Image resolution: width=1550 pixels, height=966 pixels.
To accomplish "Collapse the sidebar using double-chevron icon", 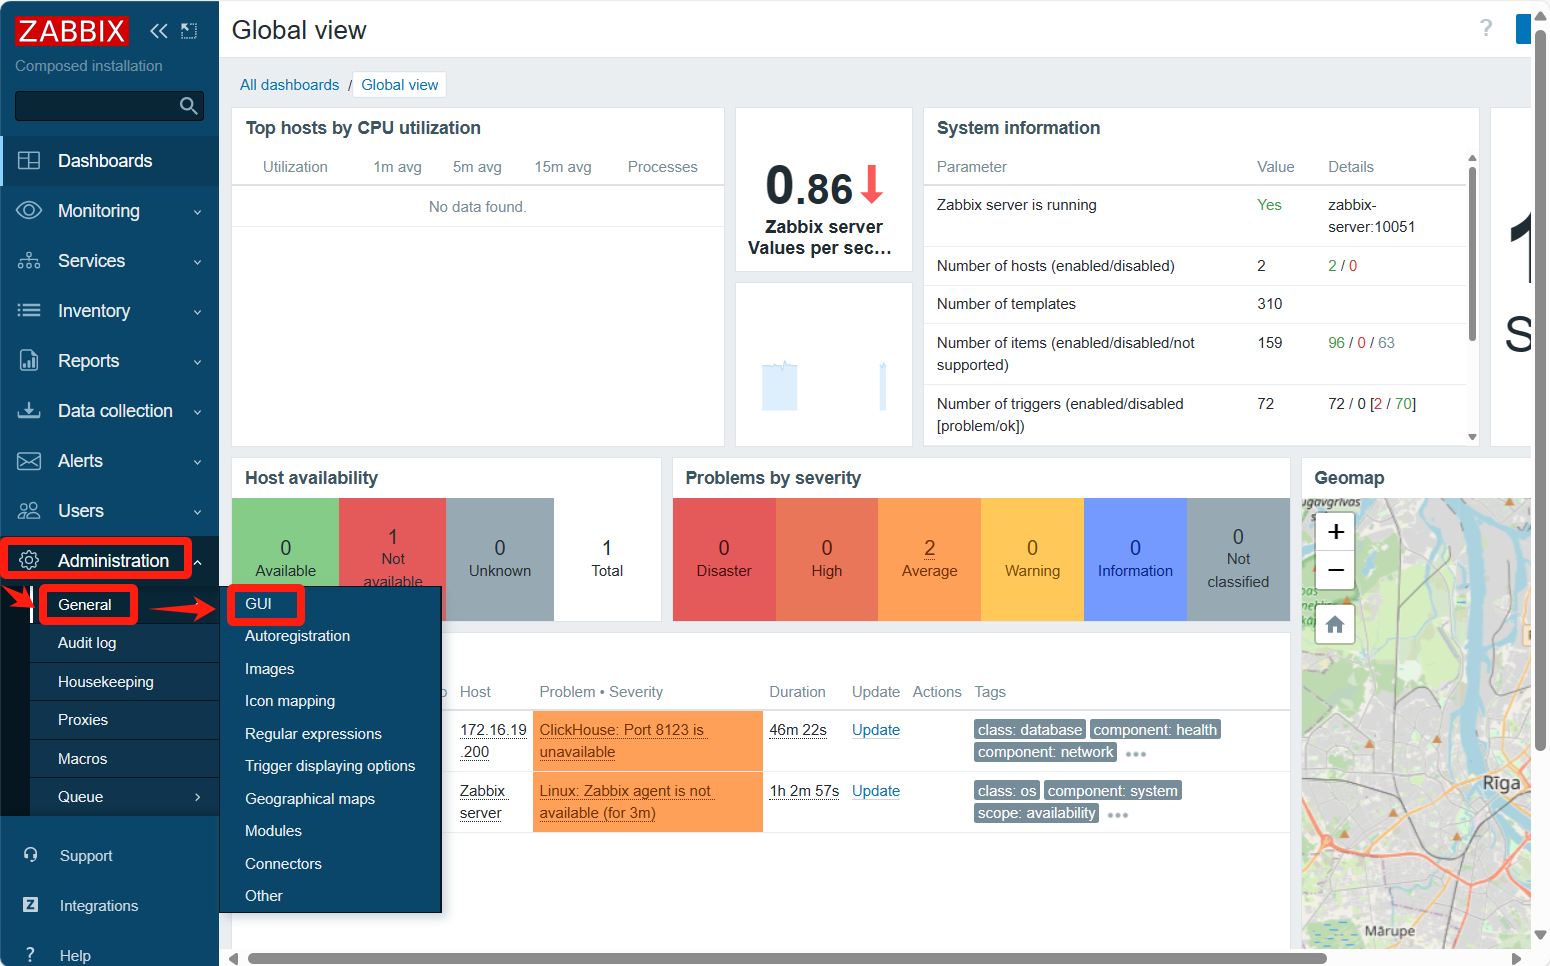I will [x=158, y=31].
